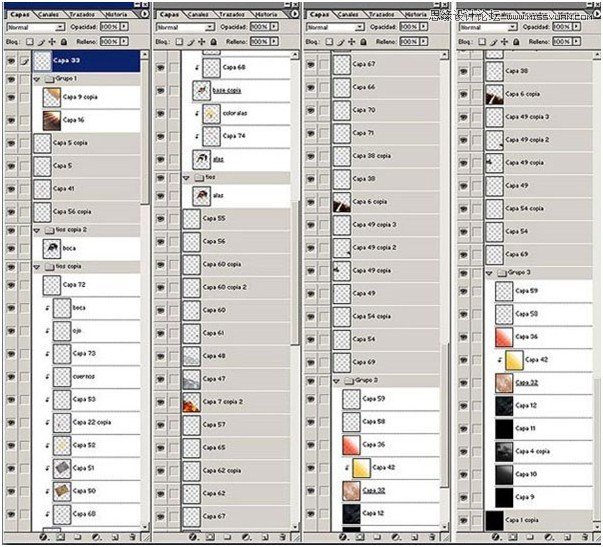Hide the color alas layer

click(161, 113)
